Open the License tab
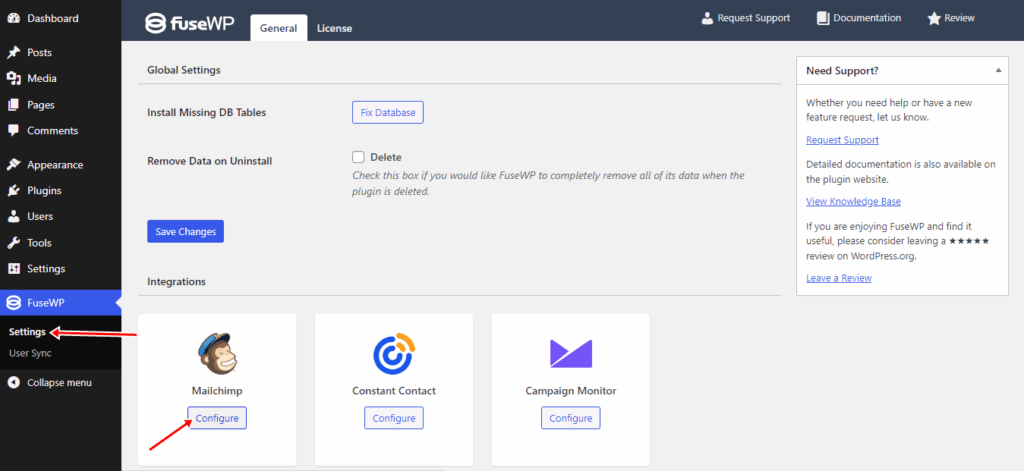 click(334, 28)
